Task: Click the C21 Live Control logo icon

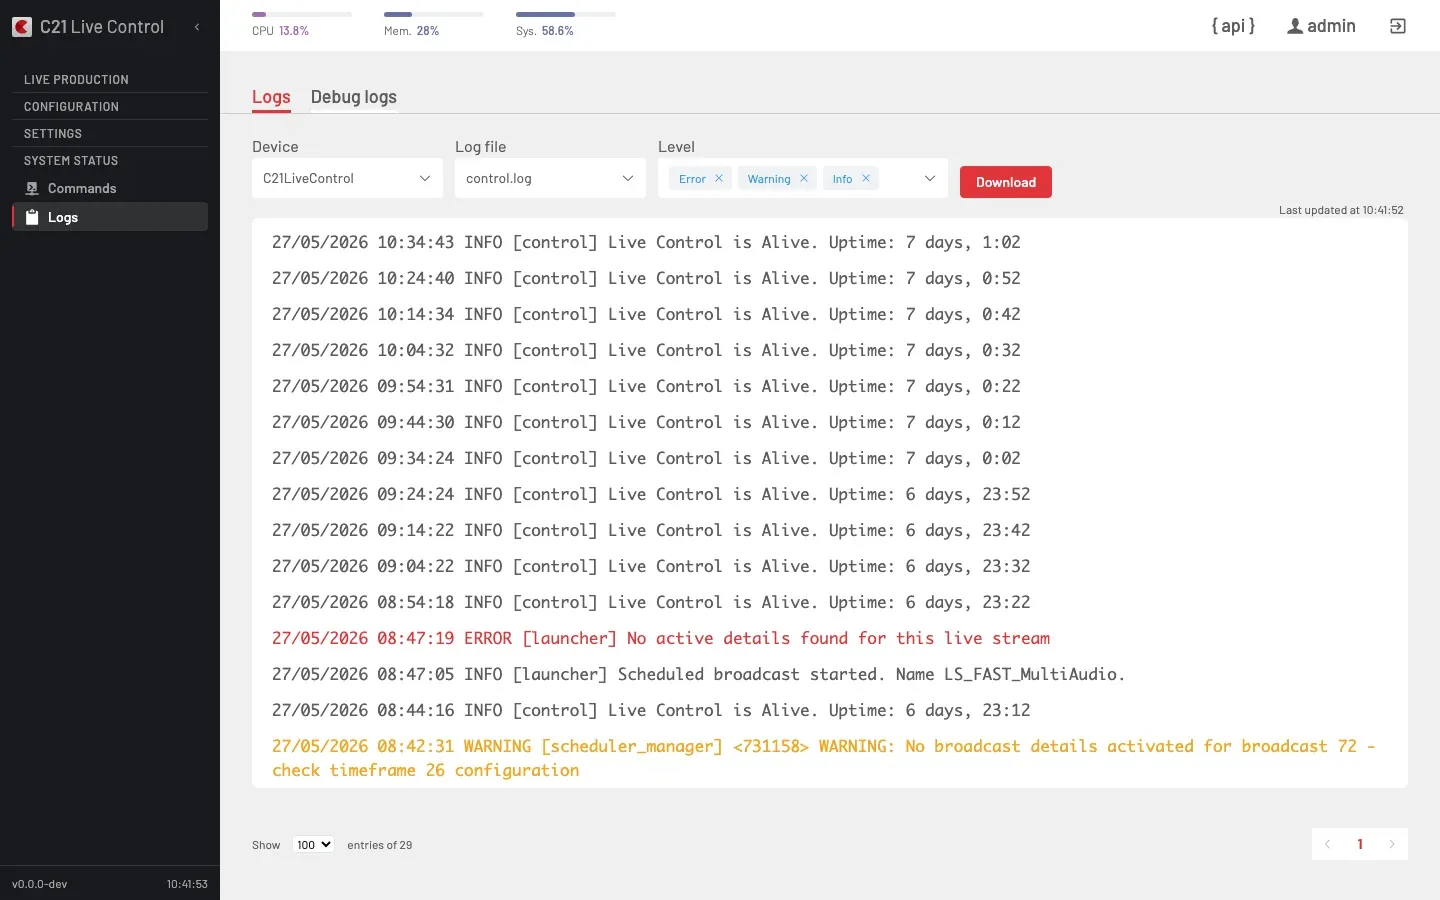Action: click(22, 27)
